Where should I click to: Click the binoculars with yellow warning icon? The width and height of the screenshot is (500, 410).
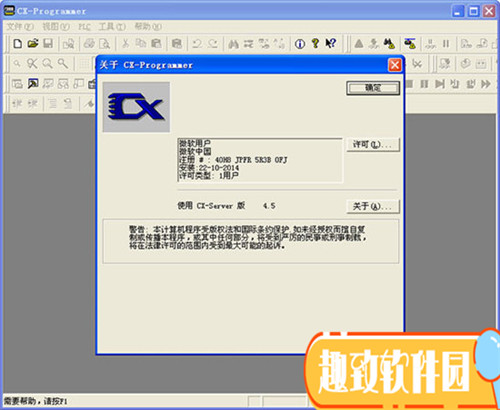coord(389,44)
